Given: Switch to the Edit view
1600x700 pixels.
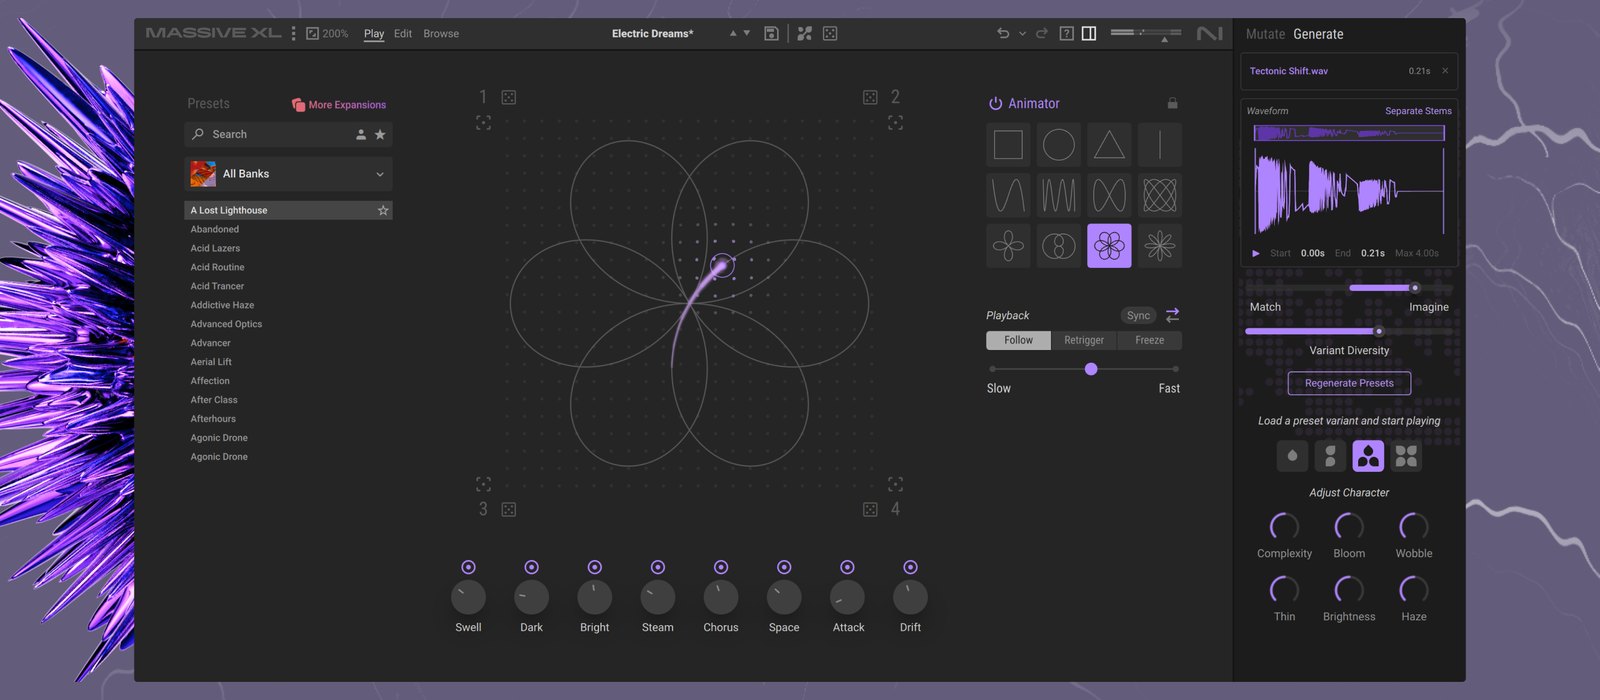Looking at the screenshot, I should 403,33.
